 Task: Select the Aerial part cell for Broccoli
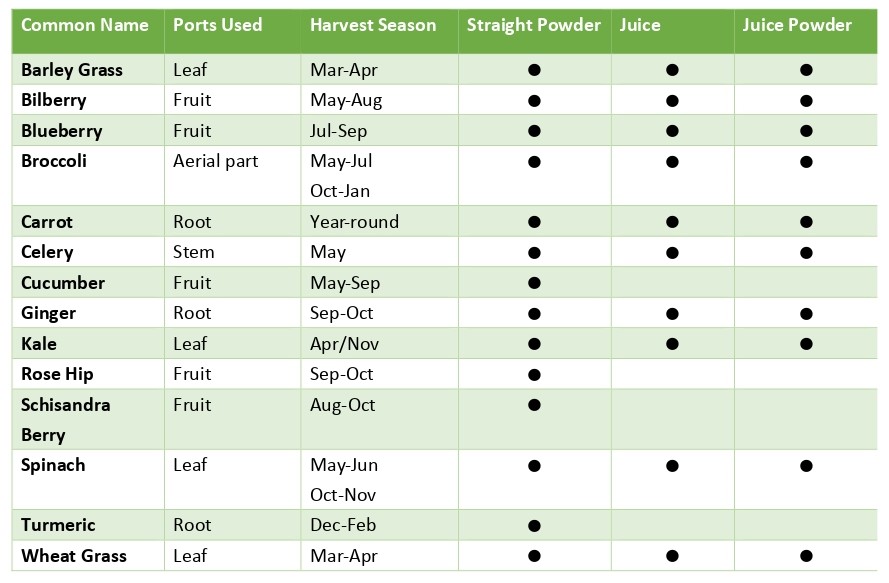[215, 161]
